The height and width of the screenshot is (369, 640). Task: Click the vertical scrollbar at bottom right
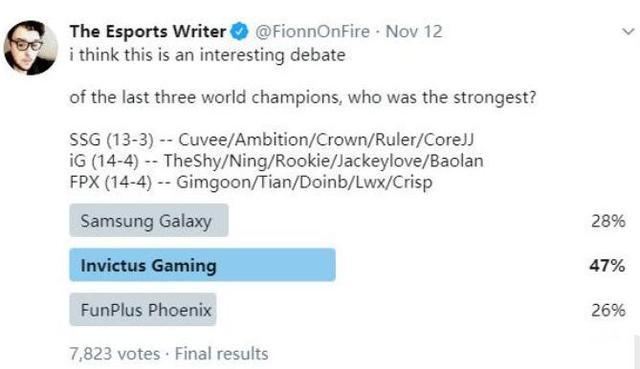click(x=637, y=352)
